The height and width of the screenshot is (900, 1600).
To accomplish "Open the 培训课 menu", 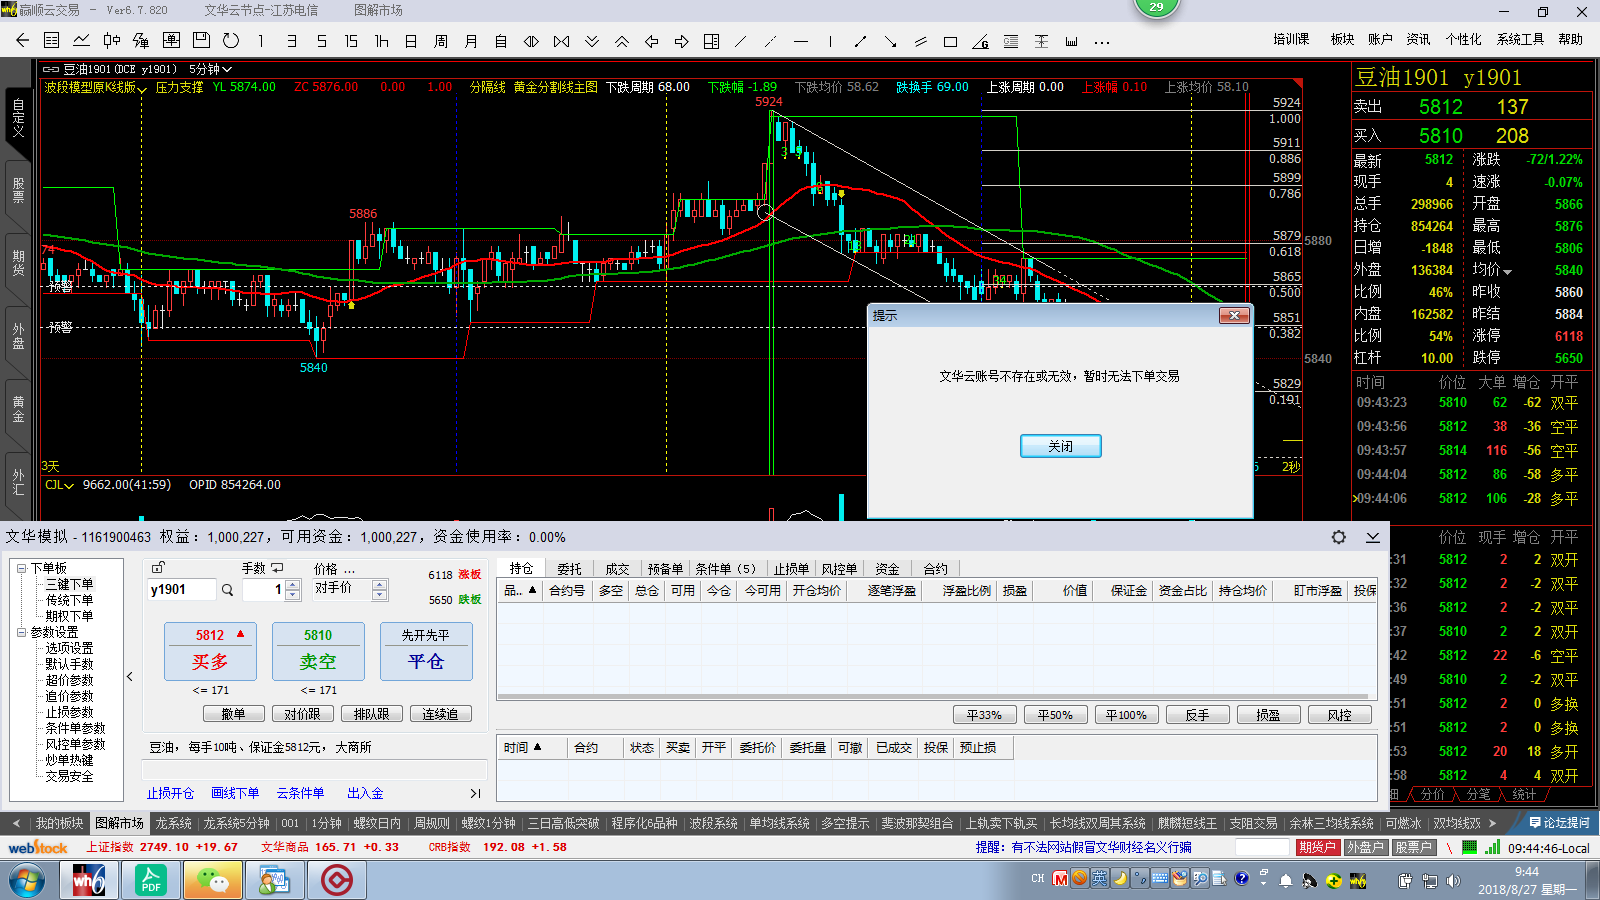I will pyautogui.click(x=1291, y=39).
